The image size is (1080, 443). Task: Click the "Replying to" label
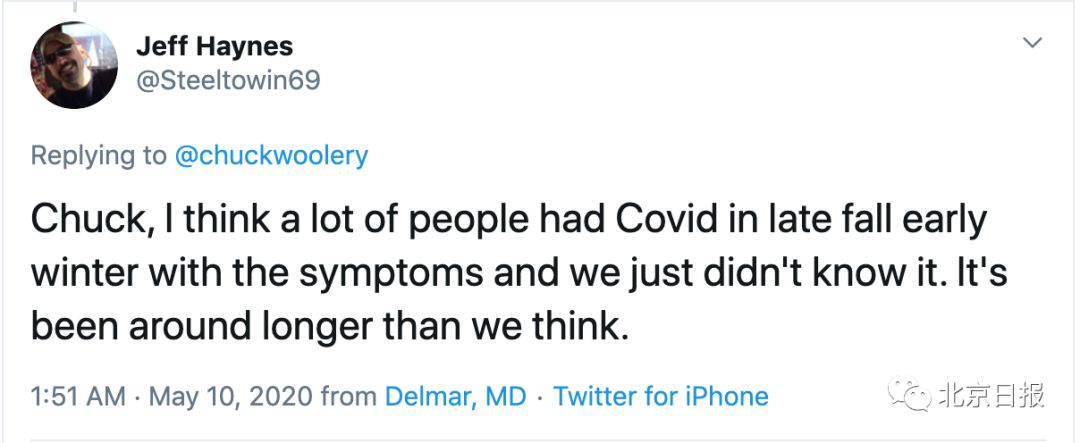[98, 156]
